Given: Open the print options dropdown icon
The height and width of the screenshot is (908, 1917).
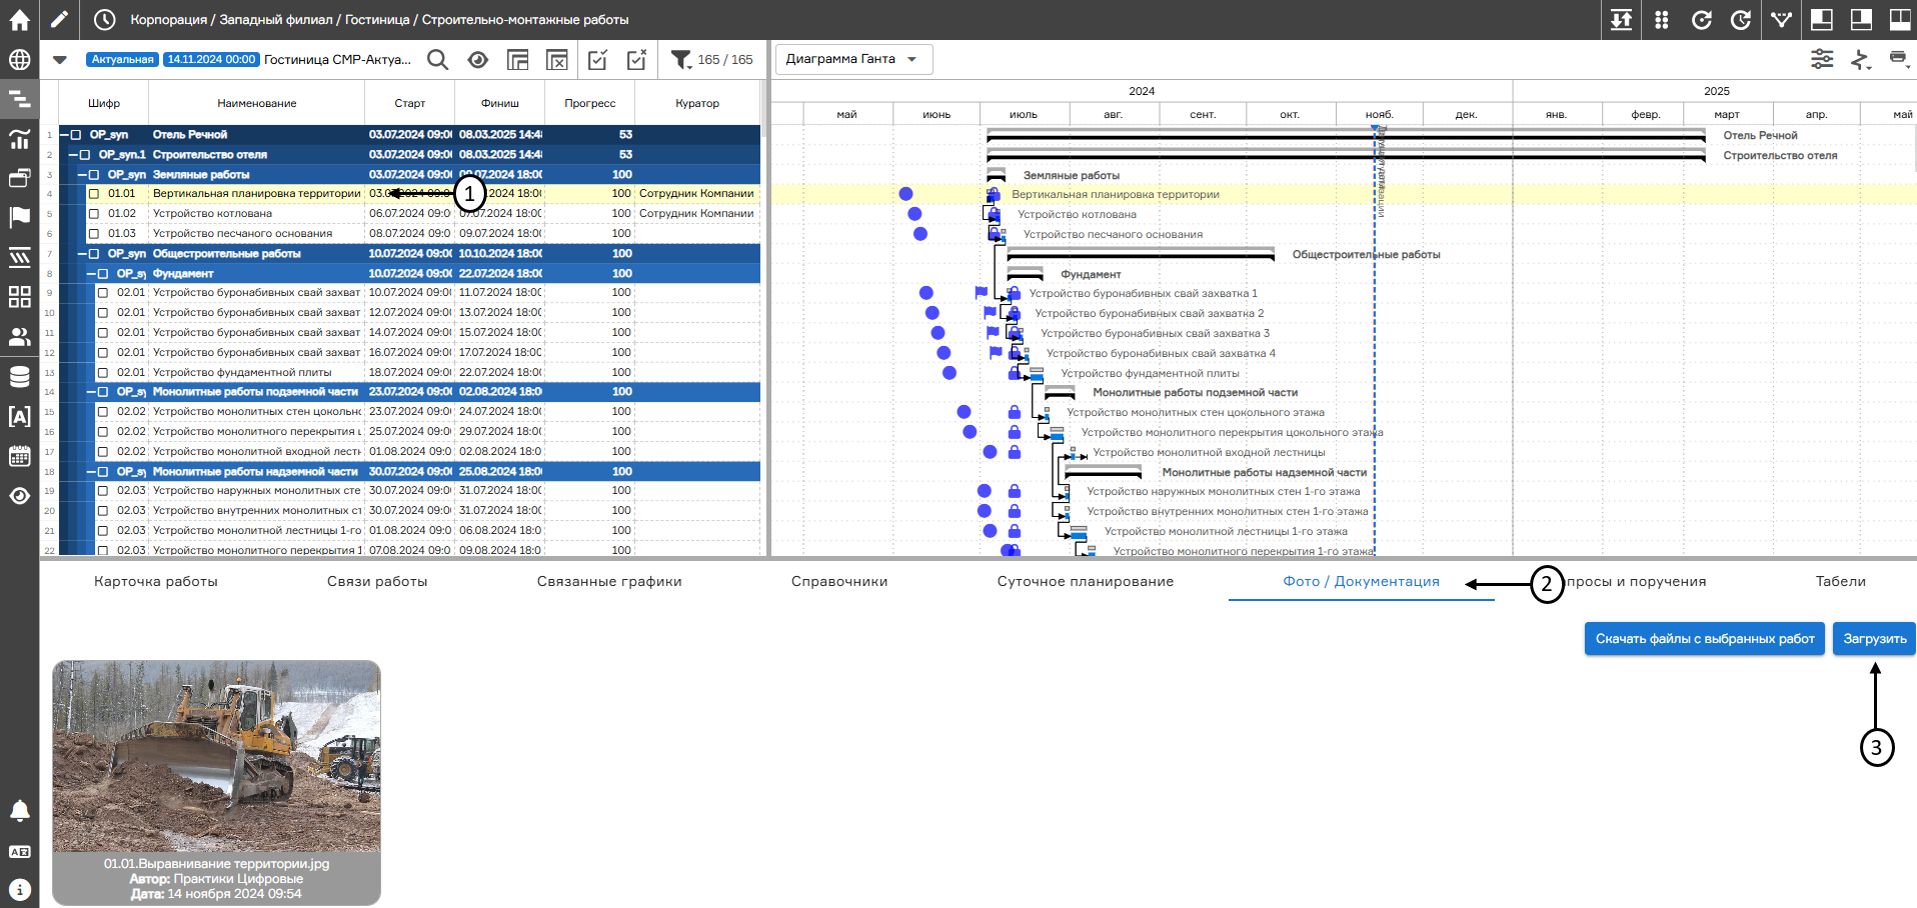Looking at the screenshot, I should tap(1898, 59).
